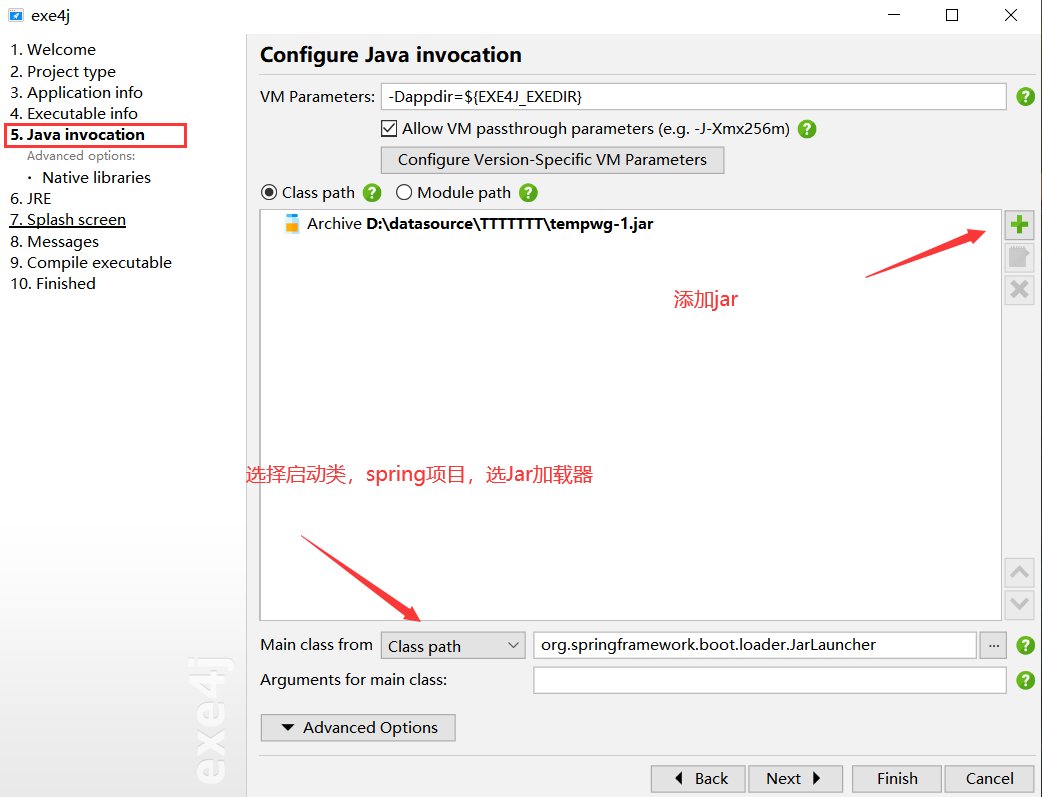Go to step 10. Finished
The image size is (1042, 797).
click(53, 284)
